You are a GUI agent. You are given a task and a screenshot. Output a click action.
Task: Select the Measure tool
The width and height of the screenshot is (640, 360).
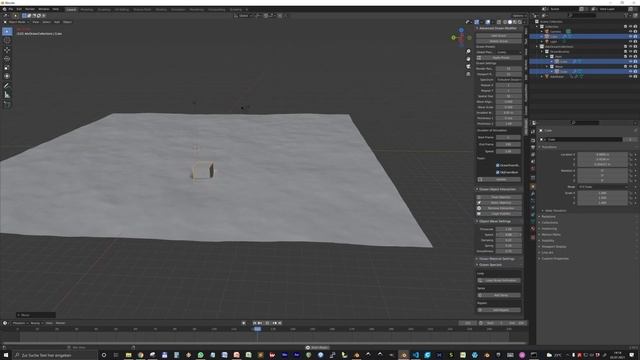tap(7, 95)
